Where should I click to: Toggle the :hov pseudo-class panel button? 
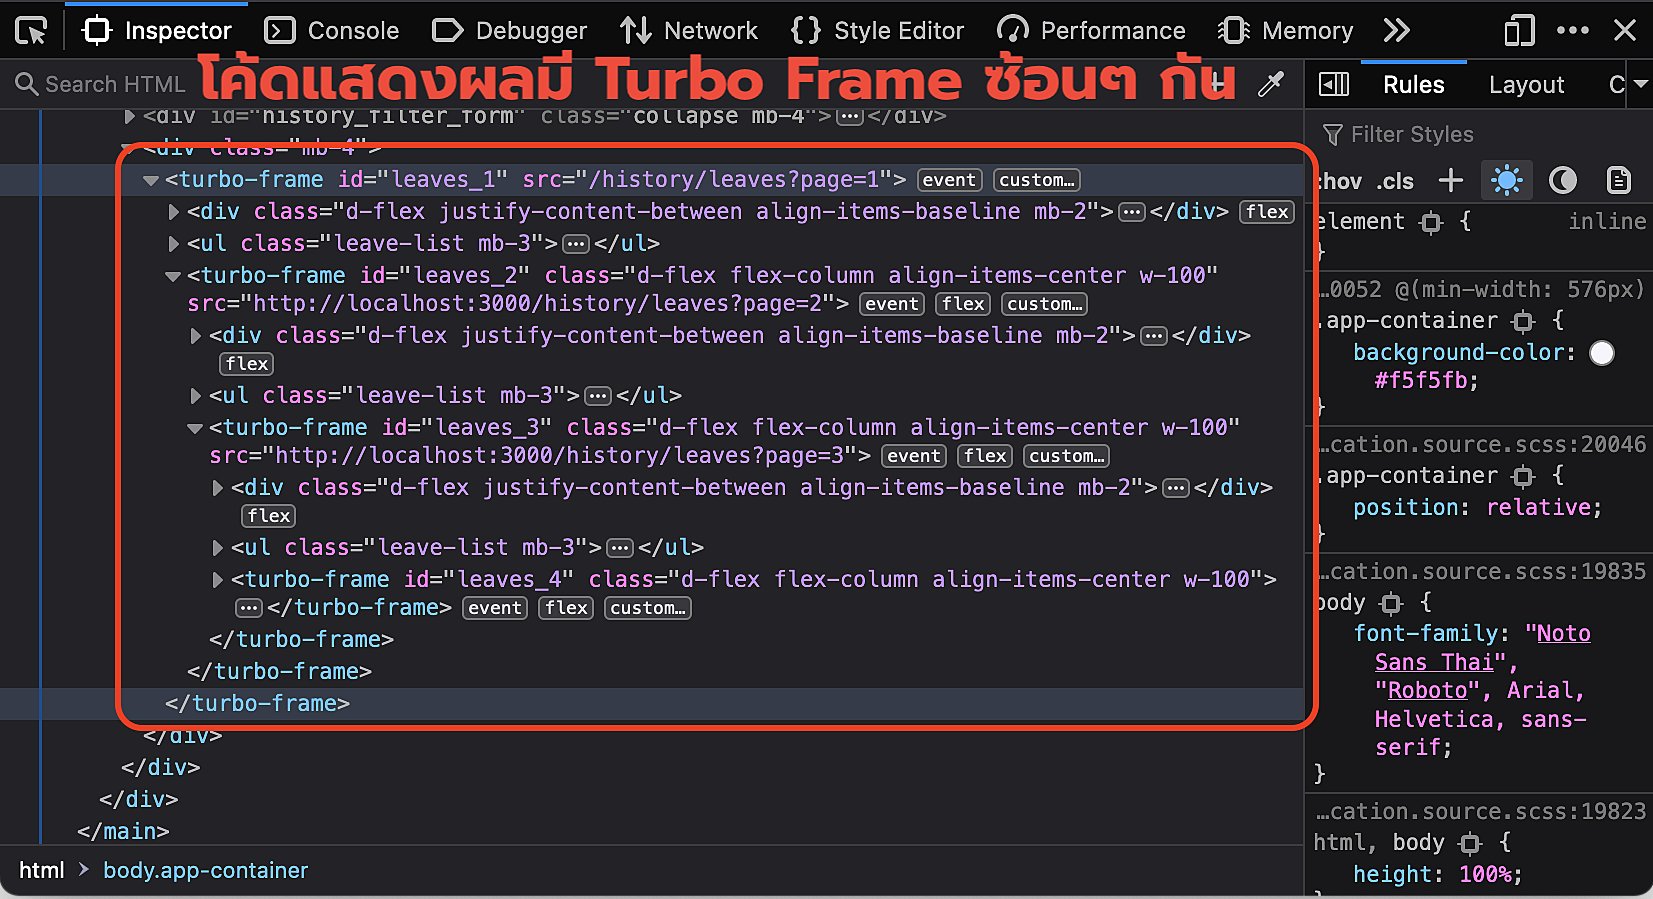[x=1340, y=181]
